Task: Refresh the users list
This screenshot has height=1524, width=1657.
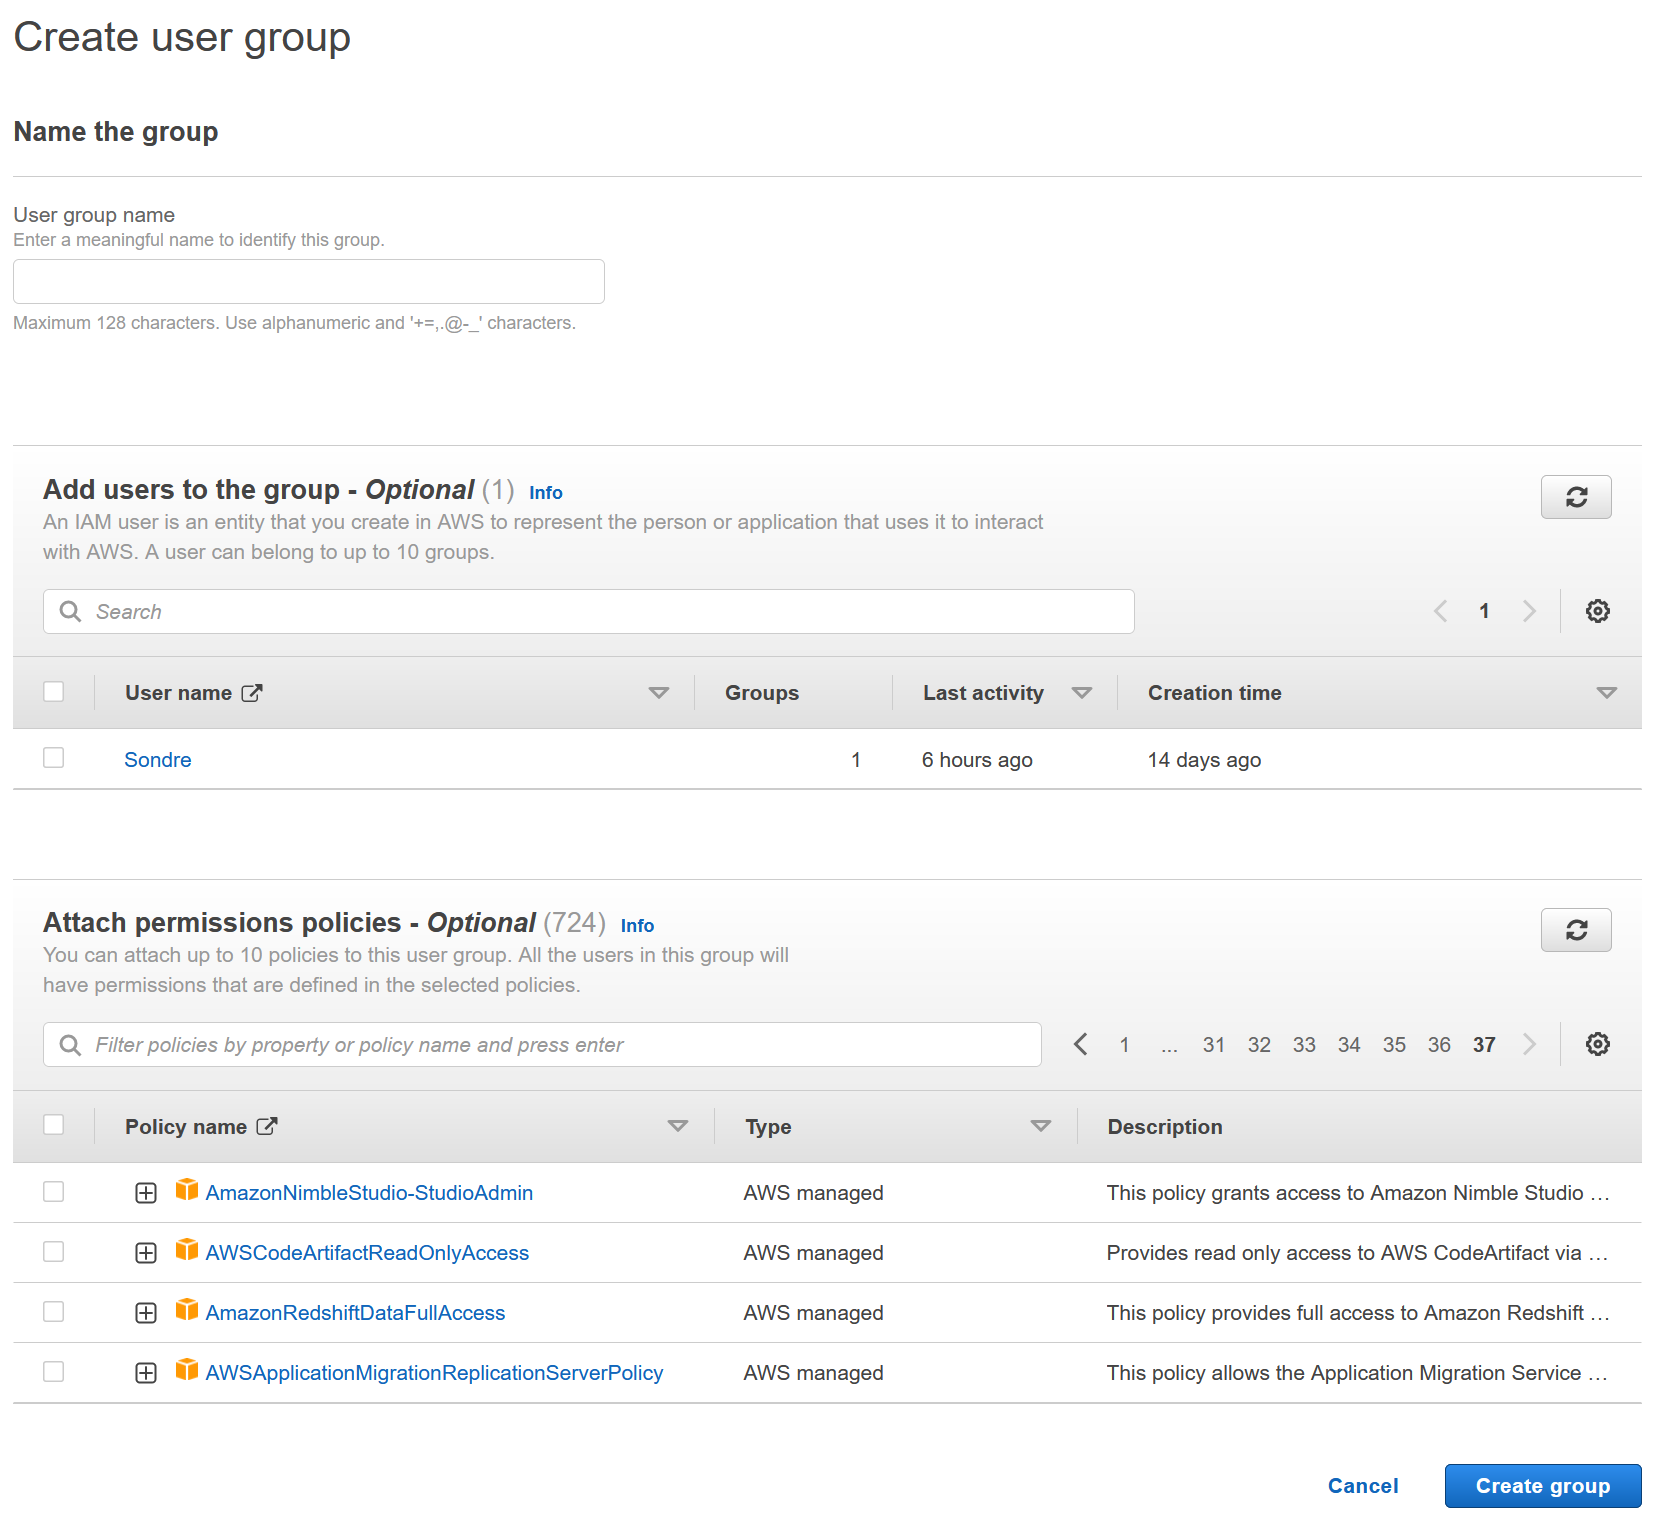Action: (1576, 497)
